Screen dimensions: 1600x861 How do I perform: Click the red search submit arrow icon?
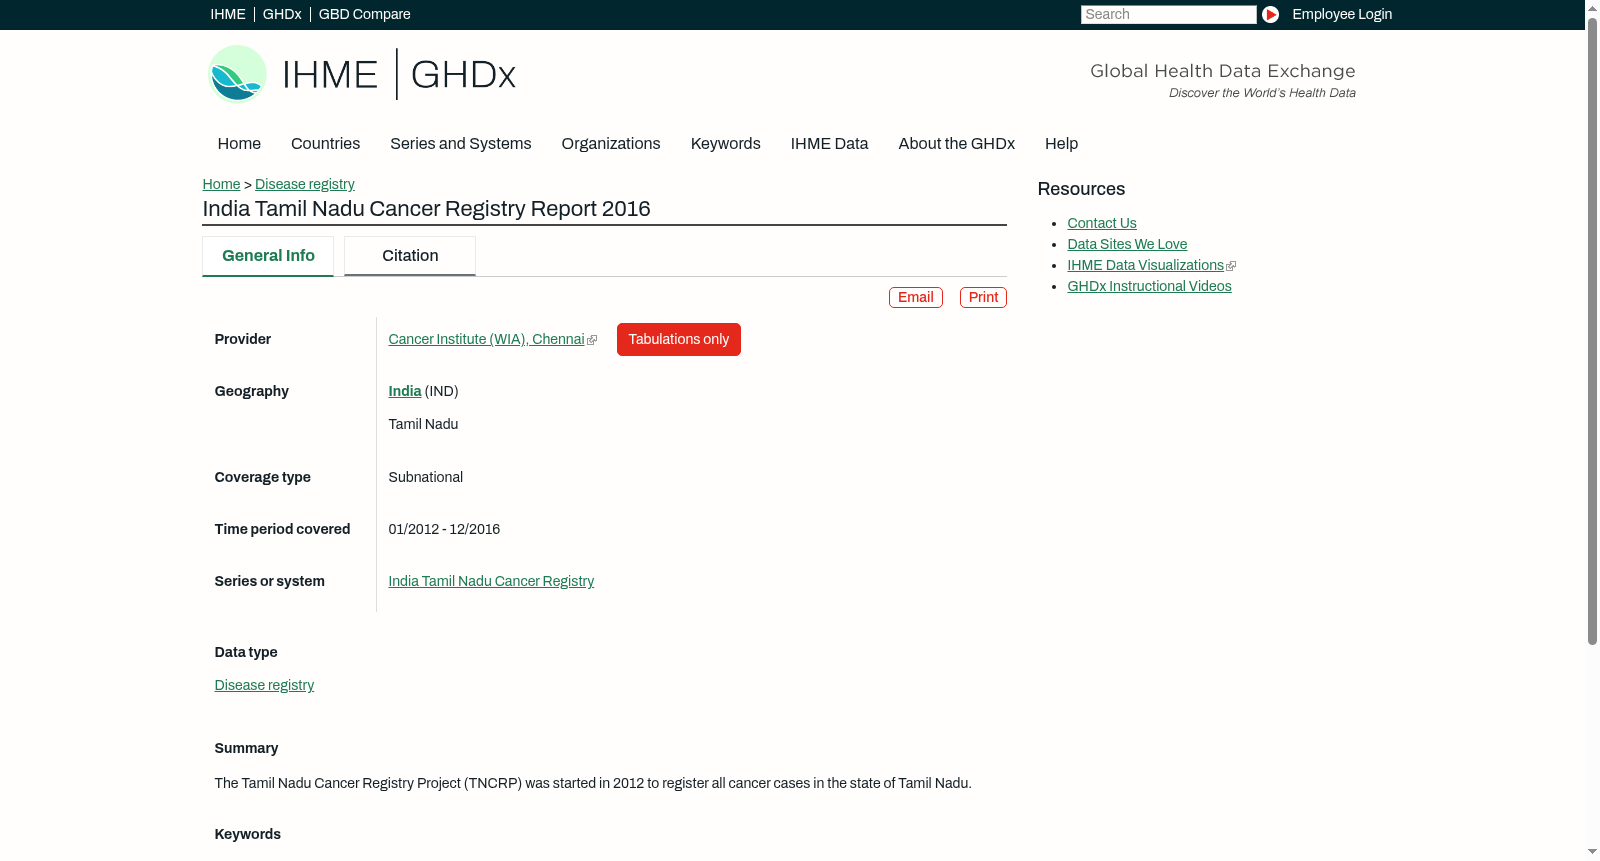click(1270, 14)
